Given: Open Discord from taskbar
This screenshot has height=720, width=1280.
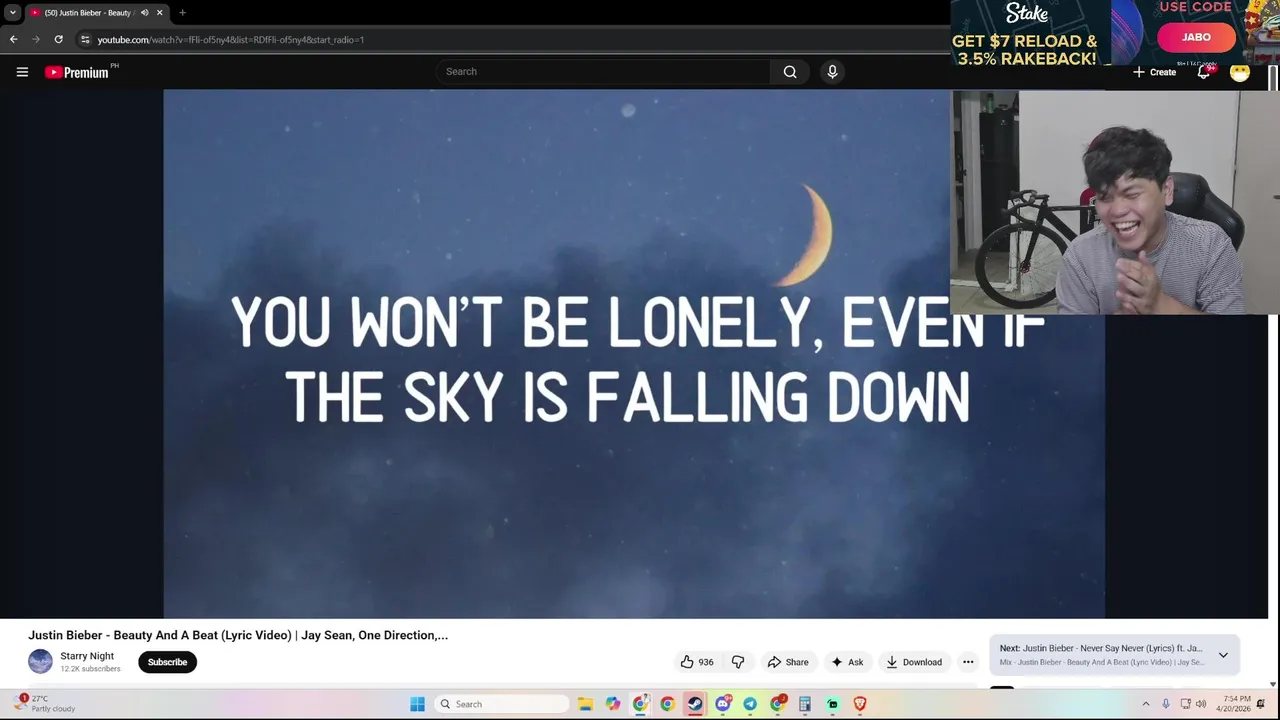Looking at the screenshot, I should click(723, 704).
